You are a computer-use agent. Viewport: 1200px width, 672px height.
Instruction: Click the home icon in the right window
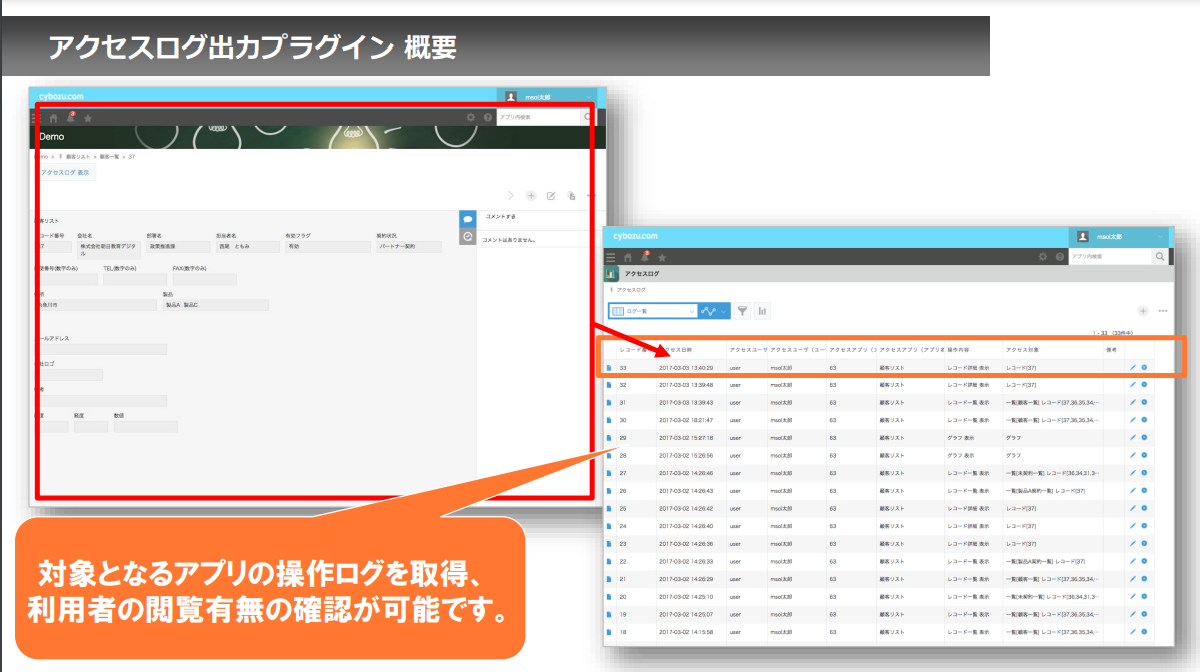[x=627, y=257]
